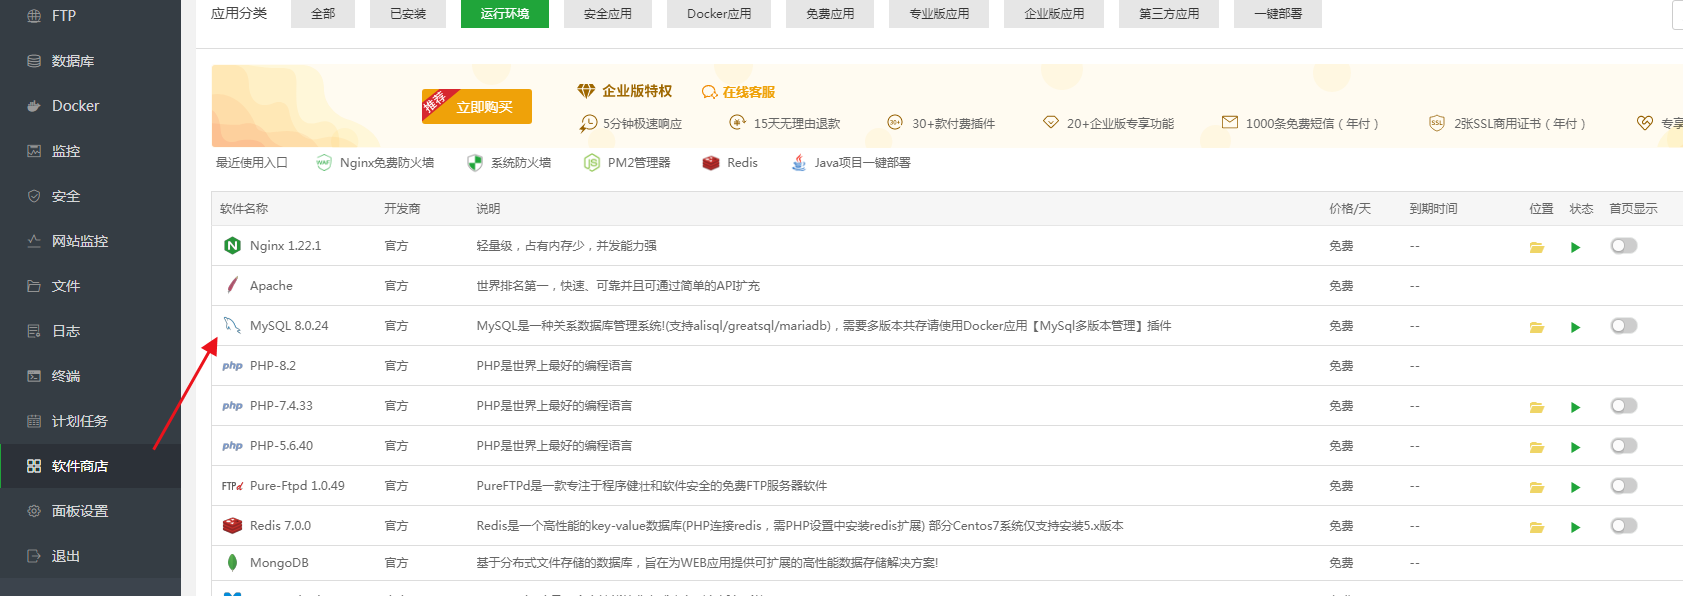
Task: Select the 企业版应用 category tab
Action: (1054, 14)
